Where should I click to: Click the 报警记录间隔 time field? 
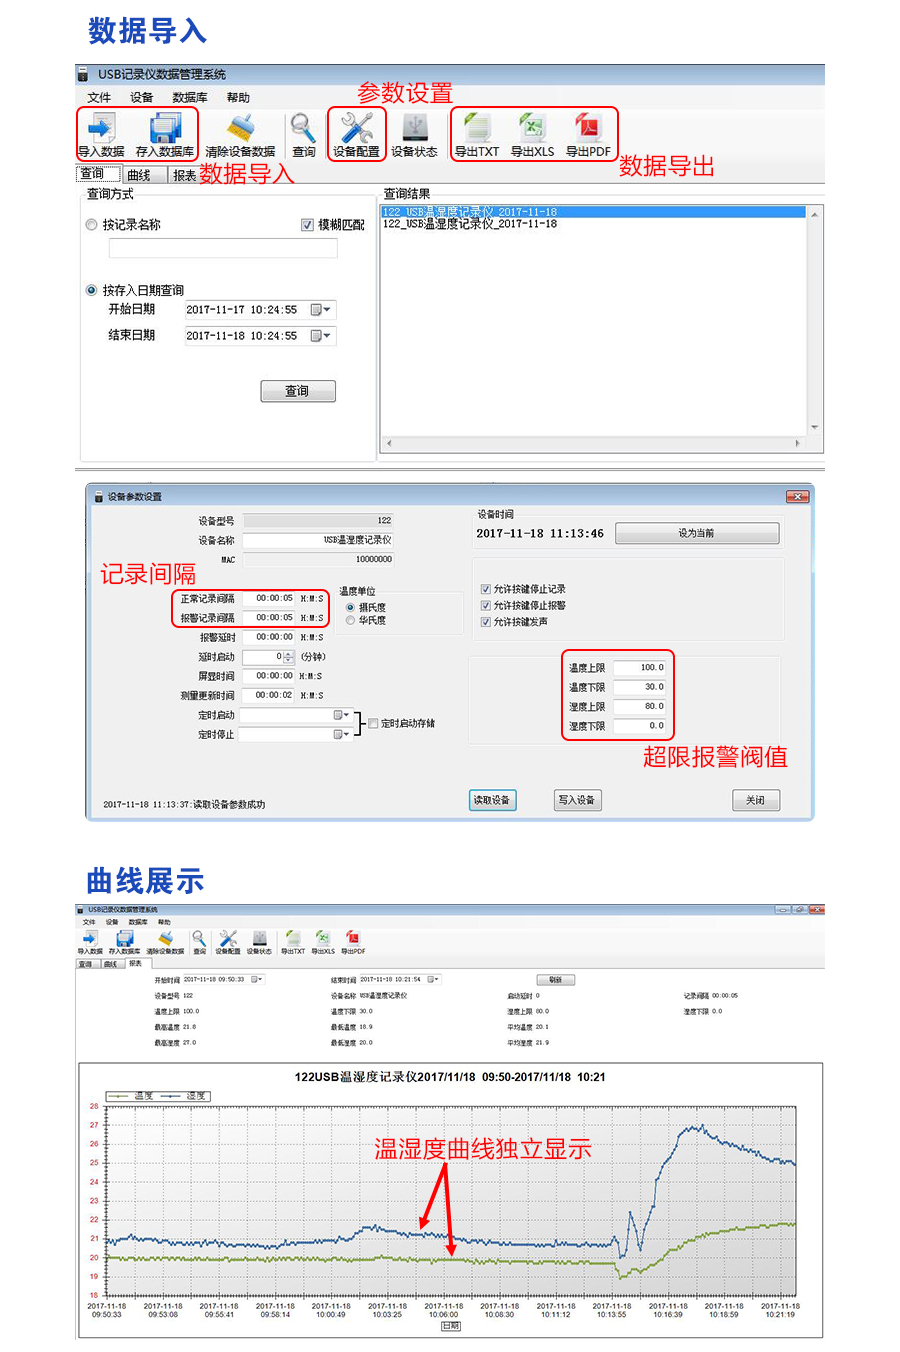click(x=270, y=618)
